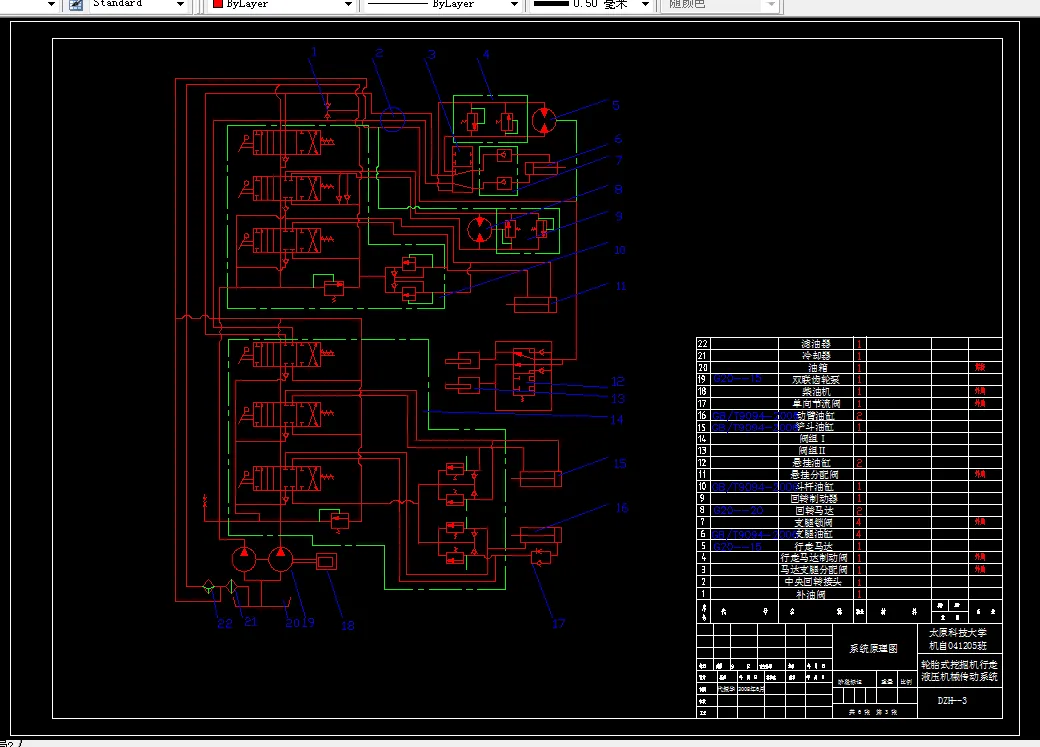Viewport: 1040px width, 747px height.
Task: Click the red ByLayer color swatch
Action: pyautogui.click(x=218, y=4)
